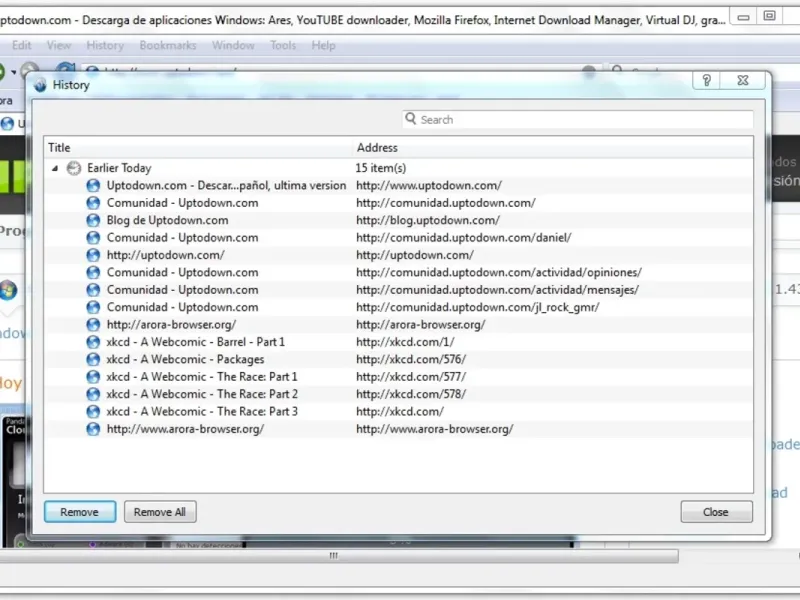Select history entry 'Uptodown.com - Descar...pañol, ultima version'
This screenshot has width=800, height=600.
coord(226,185)
